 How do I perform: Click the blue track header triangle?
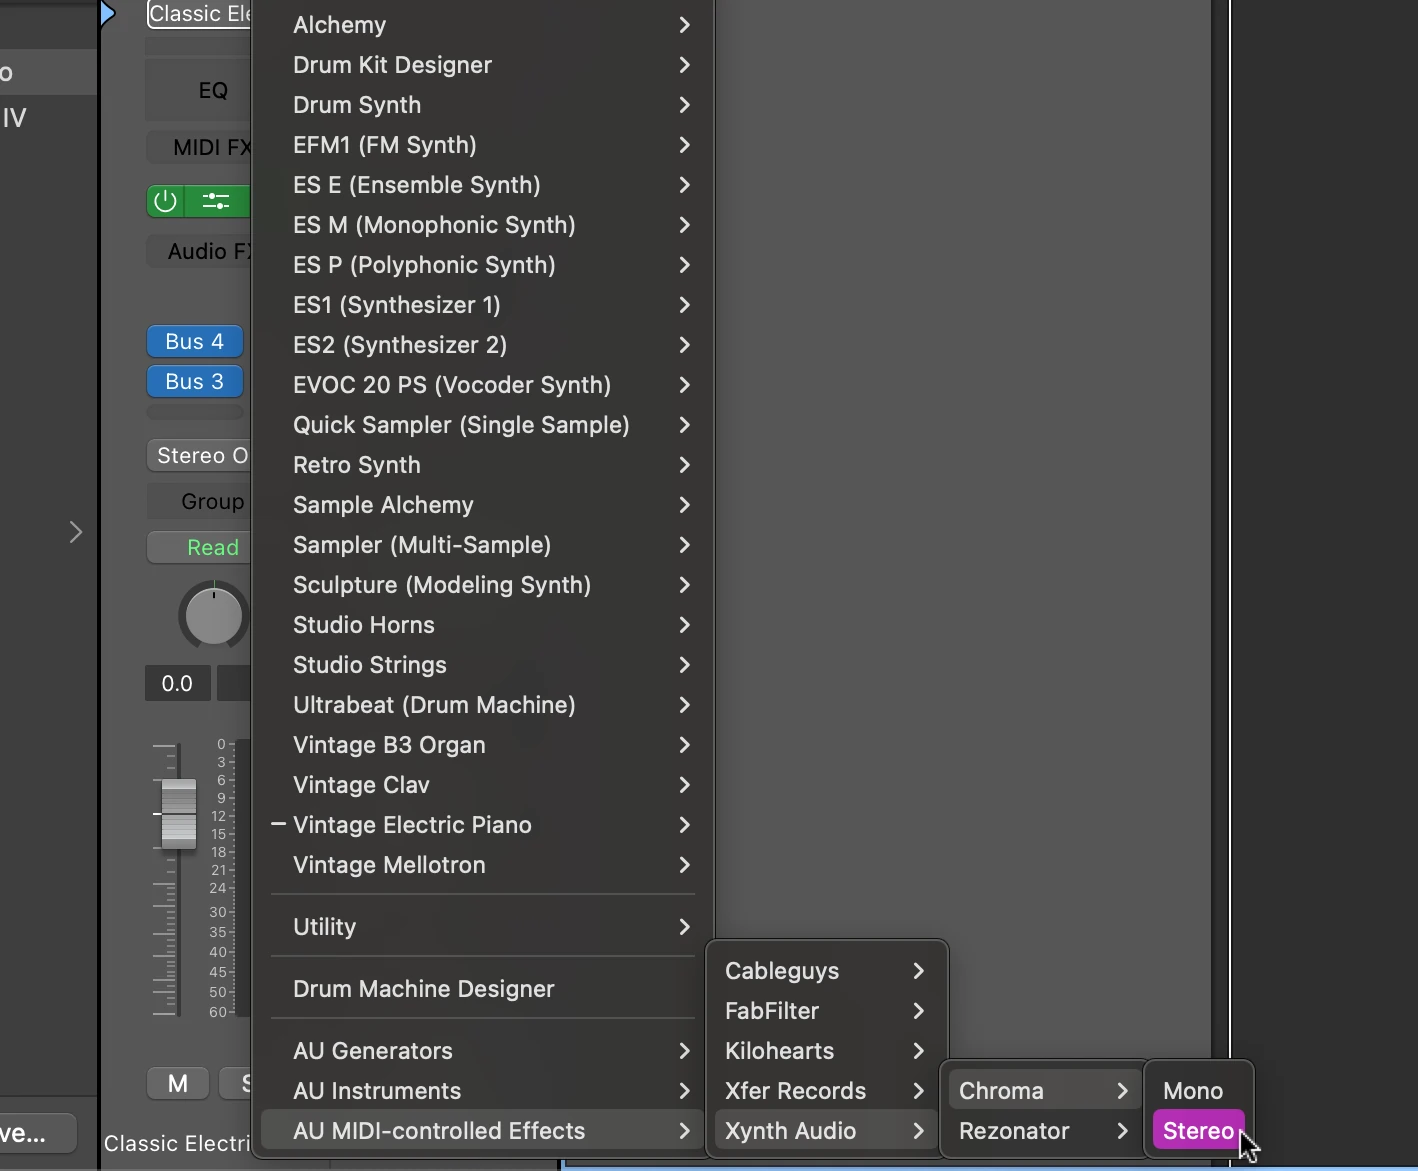[108, 14]
